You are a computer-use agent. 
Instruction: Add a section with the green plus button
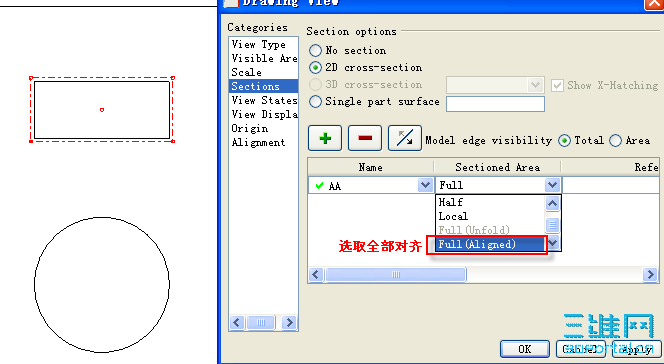coord(325,138)
